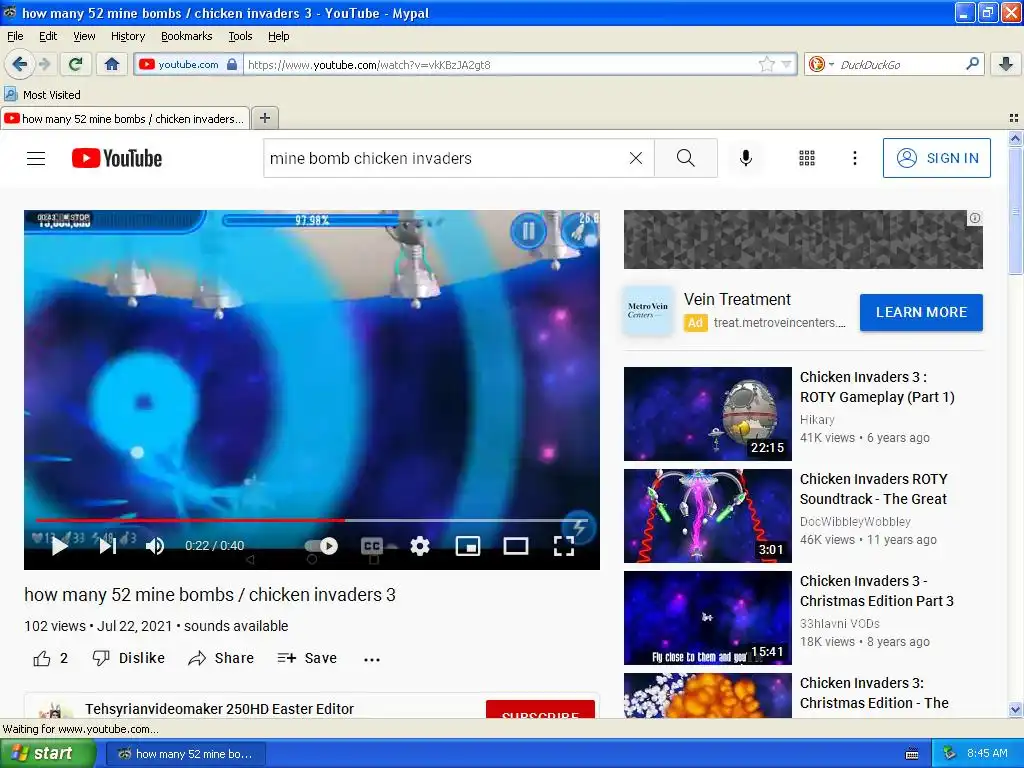This screenshot has height=768, width=1024.
Task: Open the DuckDuckGo search engine dropdown
Action: point(822,64)
